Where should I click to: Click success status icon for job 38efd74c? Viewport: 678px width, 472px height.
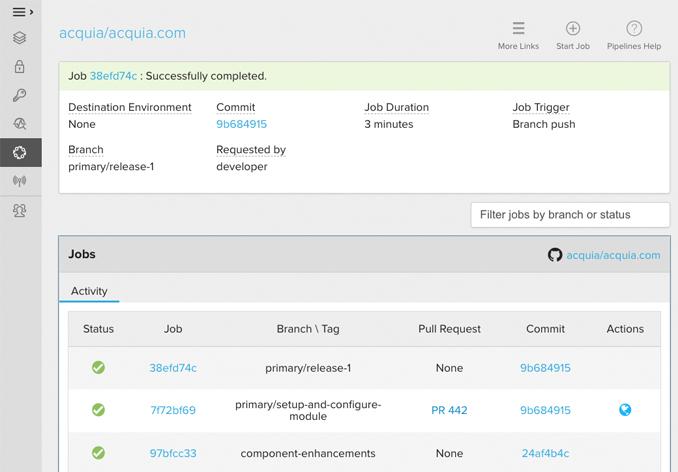(x=98, y=368)
